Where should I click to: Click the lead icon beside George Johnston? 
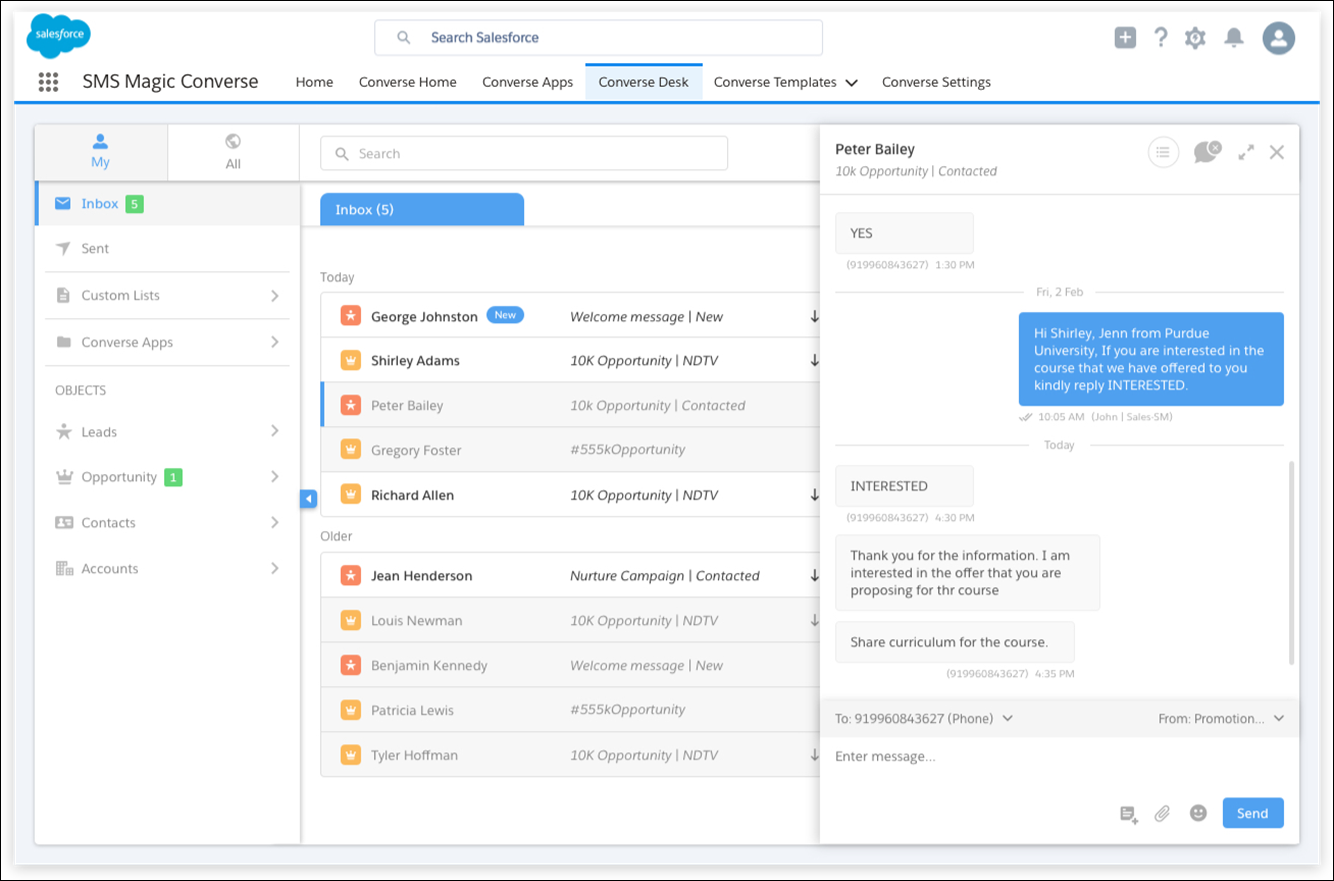[x=350, y=316]
